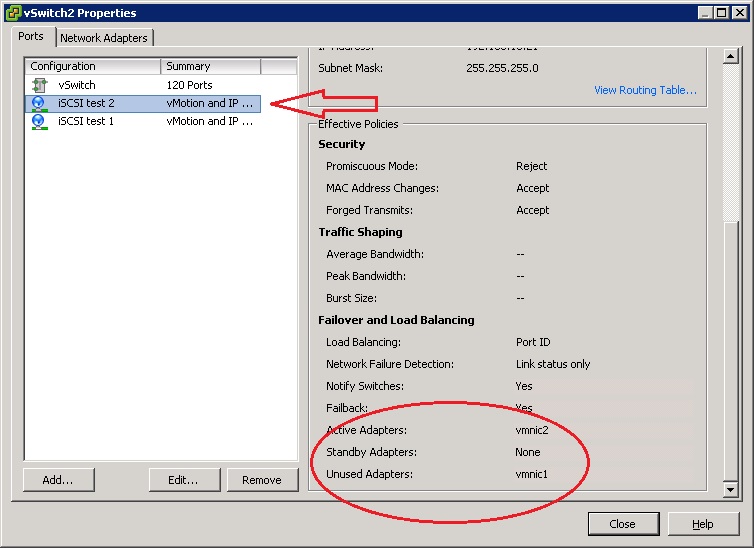Select the iSCSI test 1 row label
Image resolution: width=754 pixels, height=548 pixels.
pos(86,122)
